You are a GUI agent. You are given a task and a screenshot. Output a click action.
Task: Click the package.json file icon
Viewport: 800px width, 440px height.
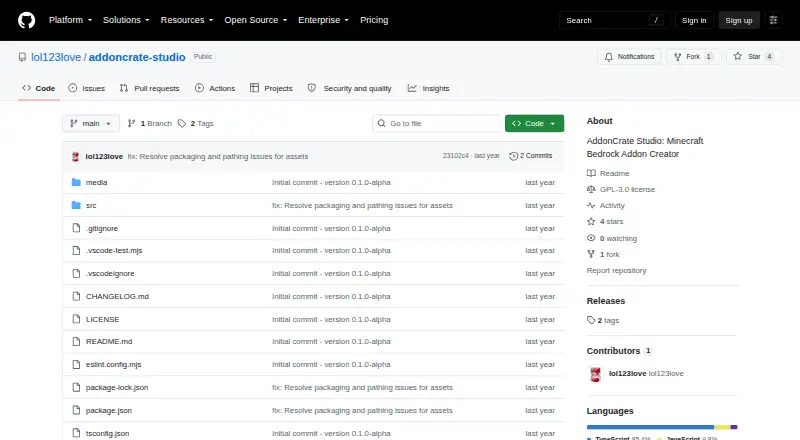[76, 410]
